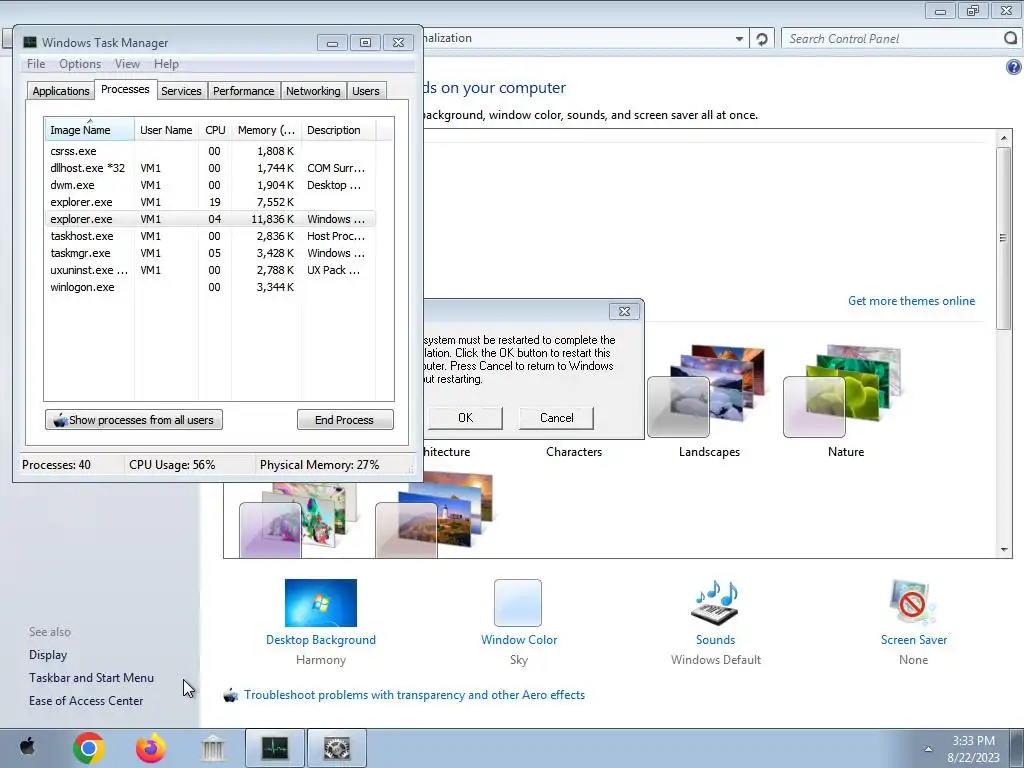Open Get more themes online link

tap(911, 301)
